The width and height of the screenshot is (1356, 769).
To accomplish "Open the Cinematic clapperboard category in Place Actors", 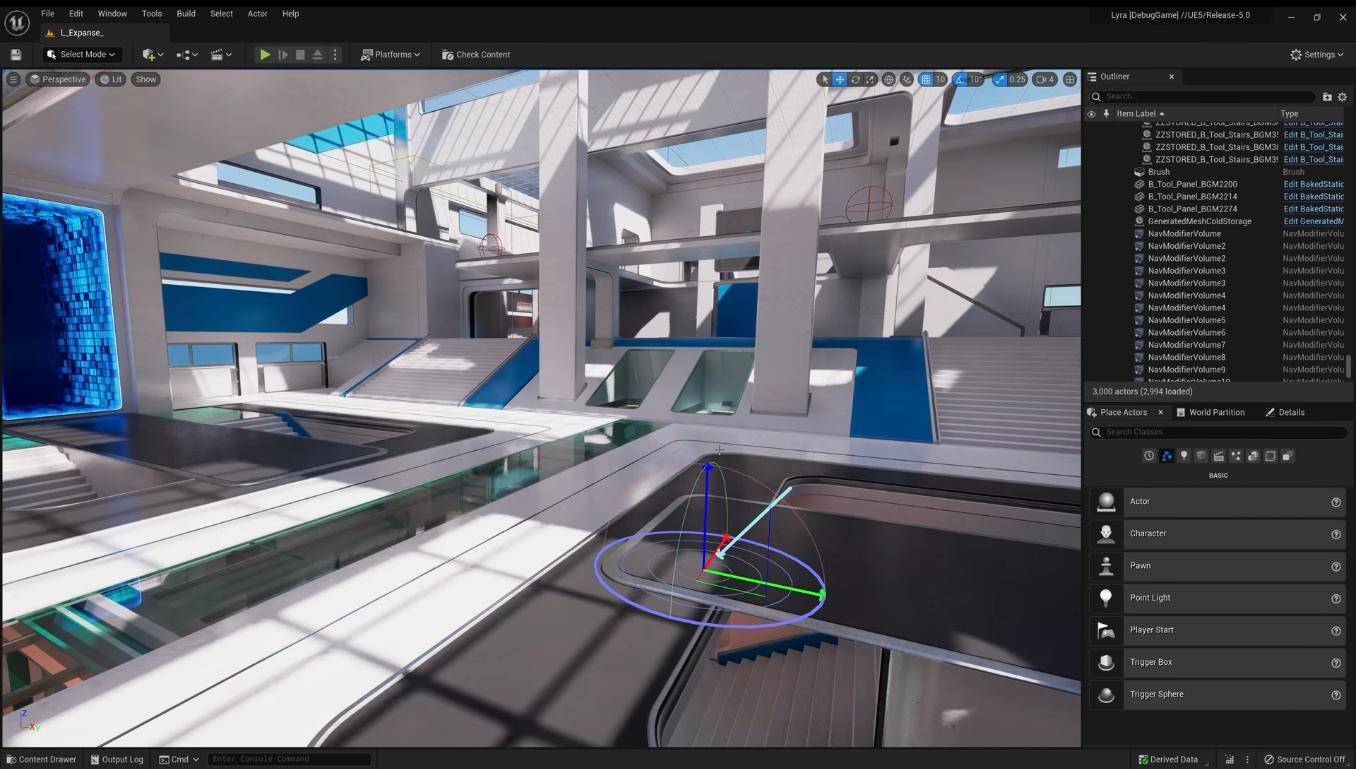I will click(1219, 456).
